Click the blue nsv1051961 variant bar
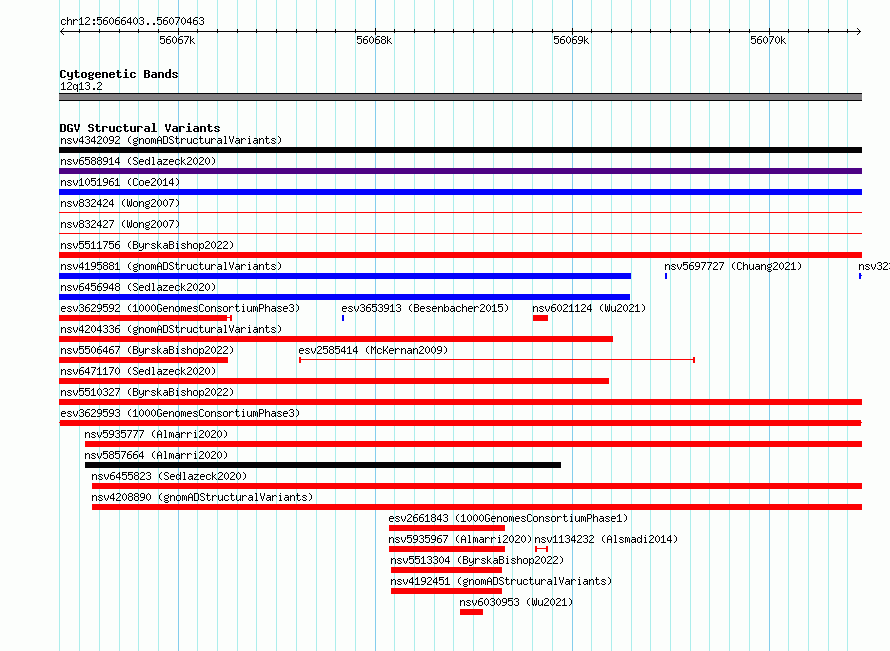890x651 pixels. click(460, 192)
